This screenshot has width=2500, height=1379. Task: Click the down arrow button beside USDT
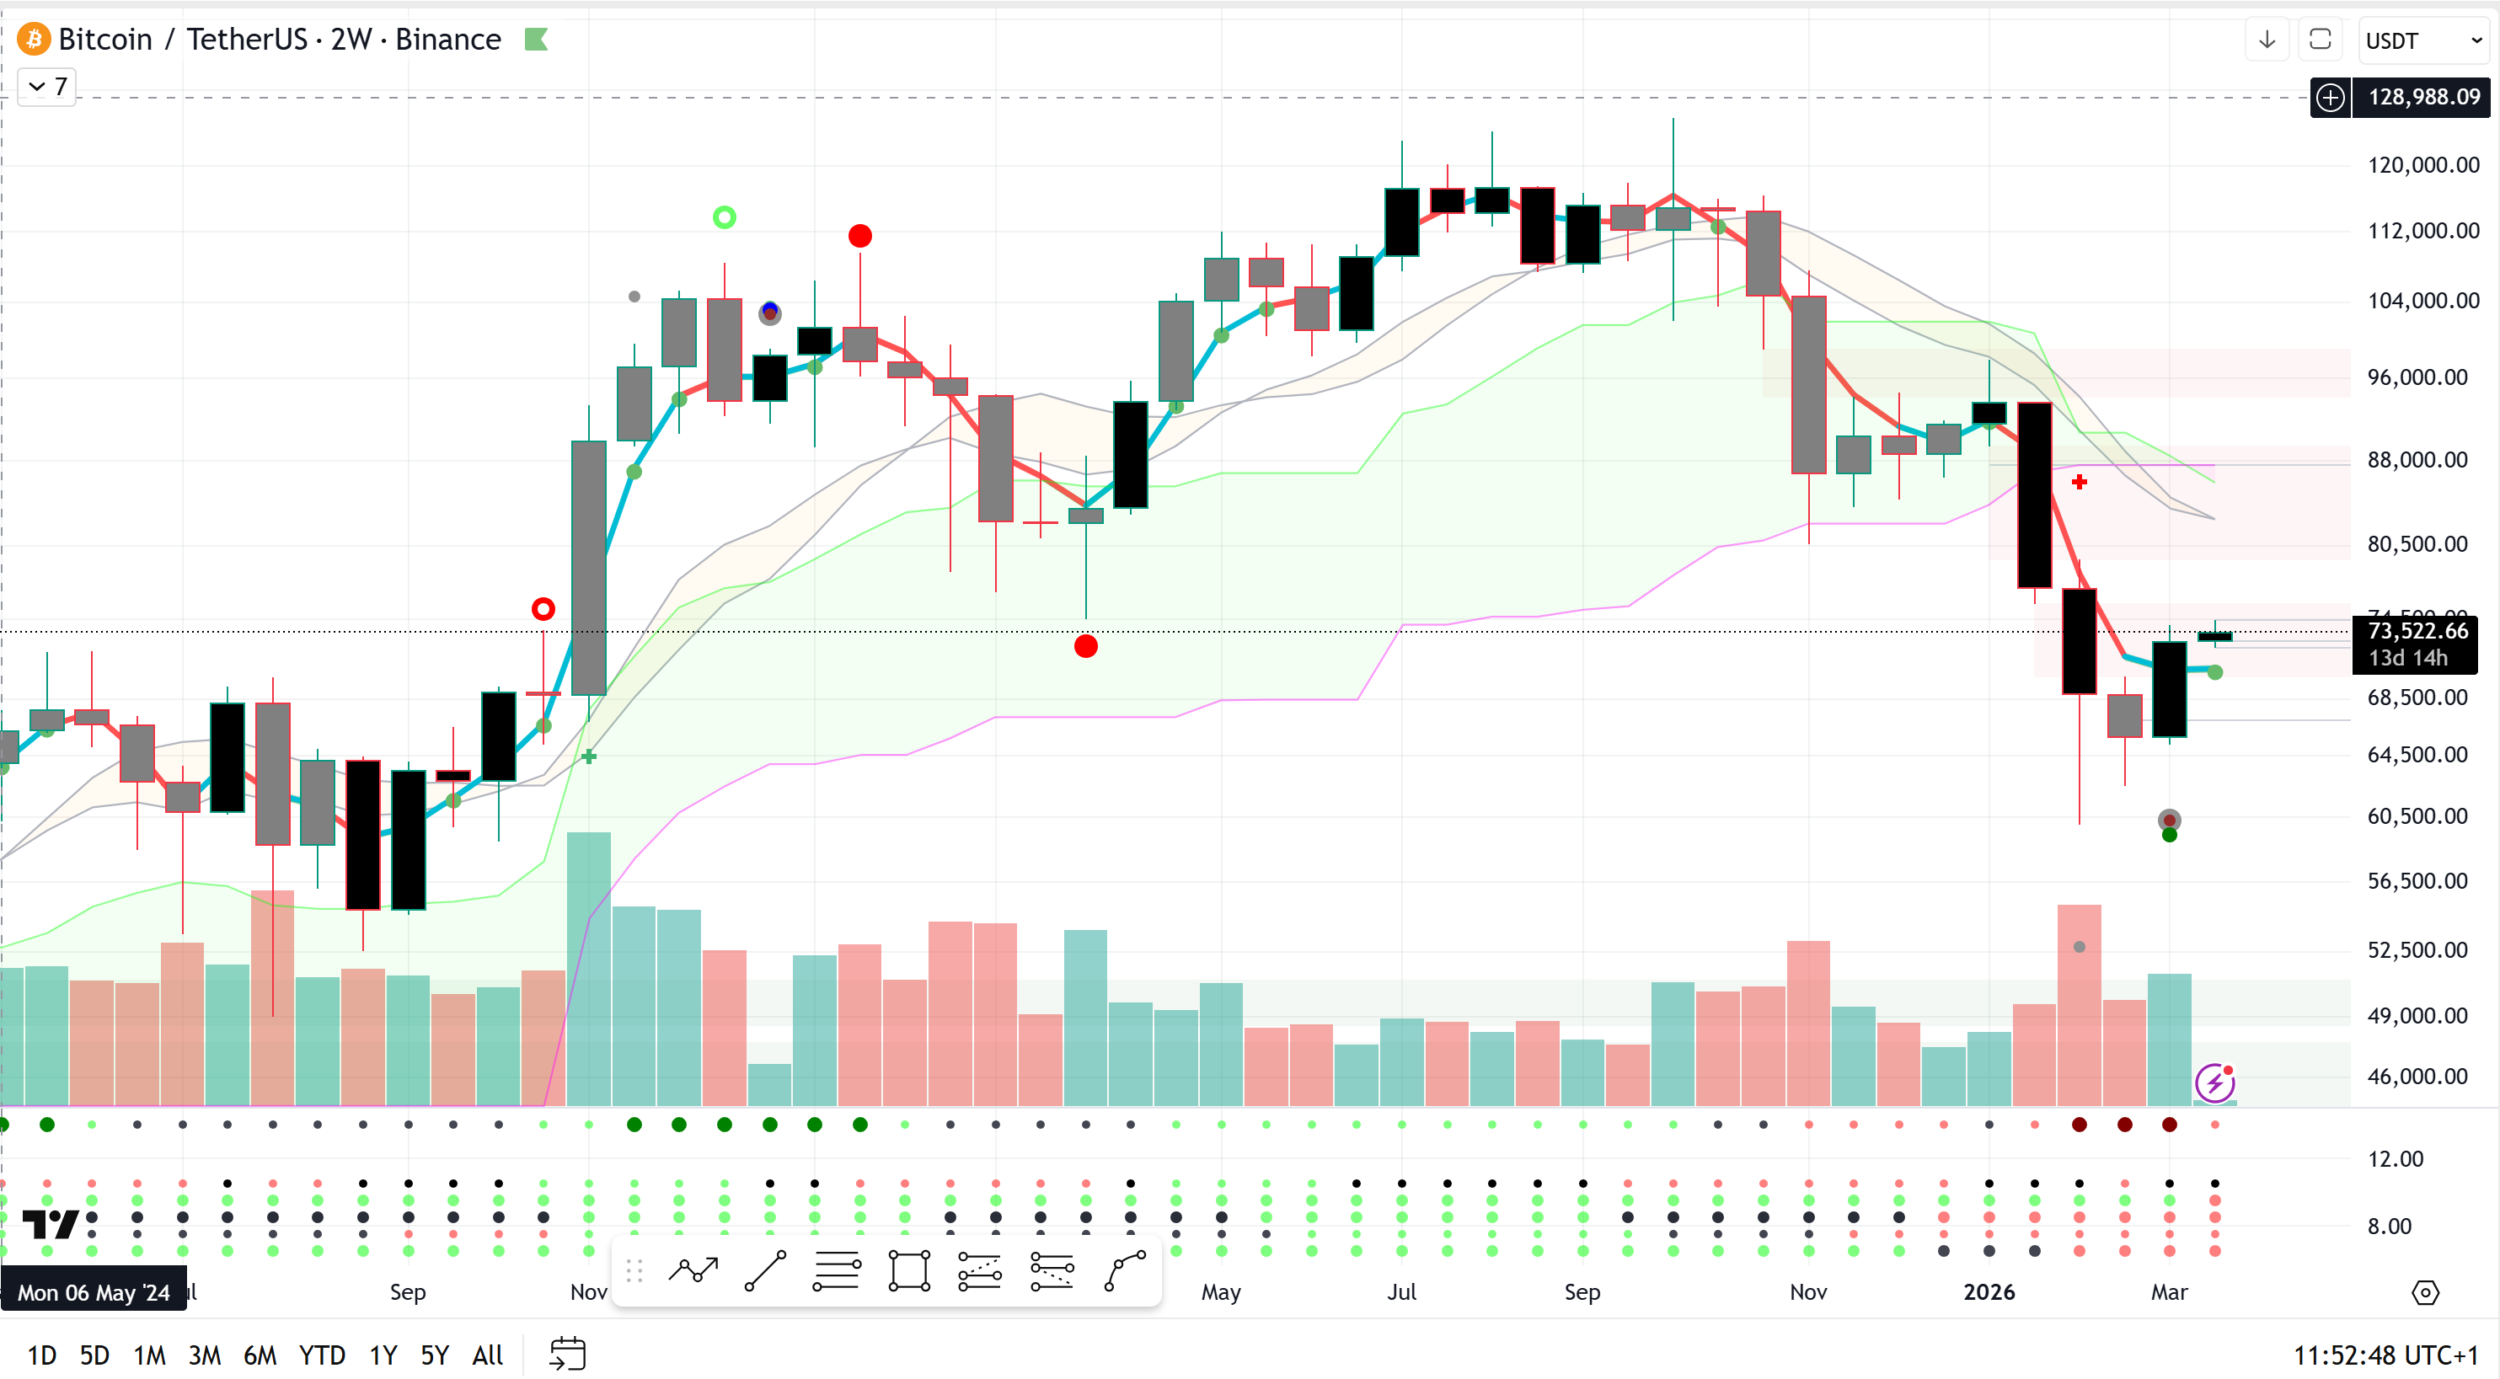(x=2267, y=40)
